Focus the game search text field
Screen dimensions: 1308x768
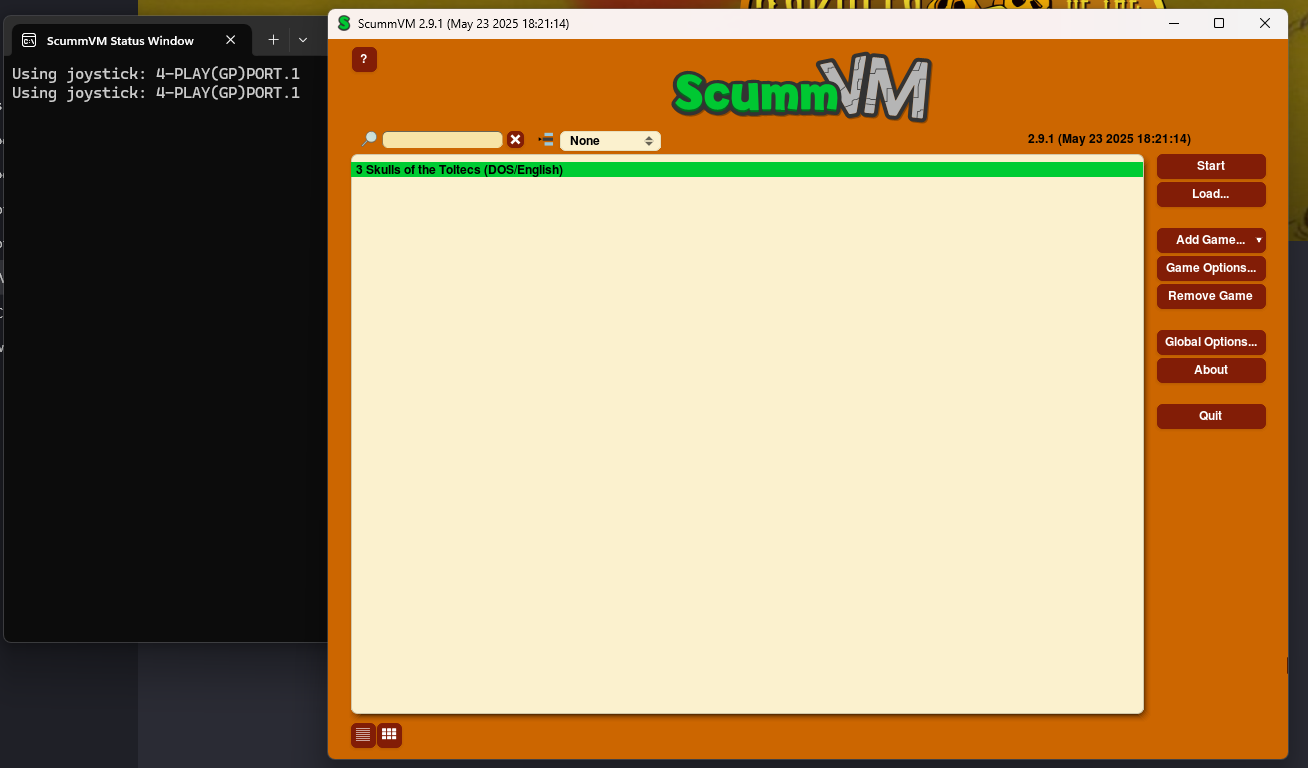[442, 140]
